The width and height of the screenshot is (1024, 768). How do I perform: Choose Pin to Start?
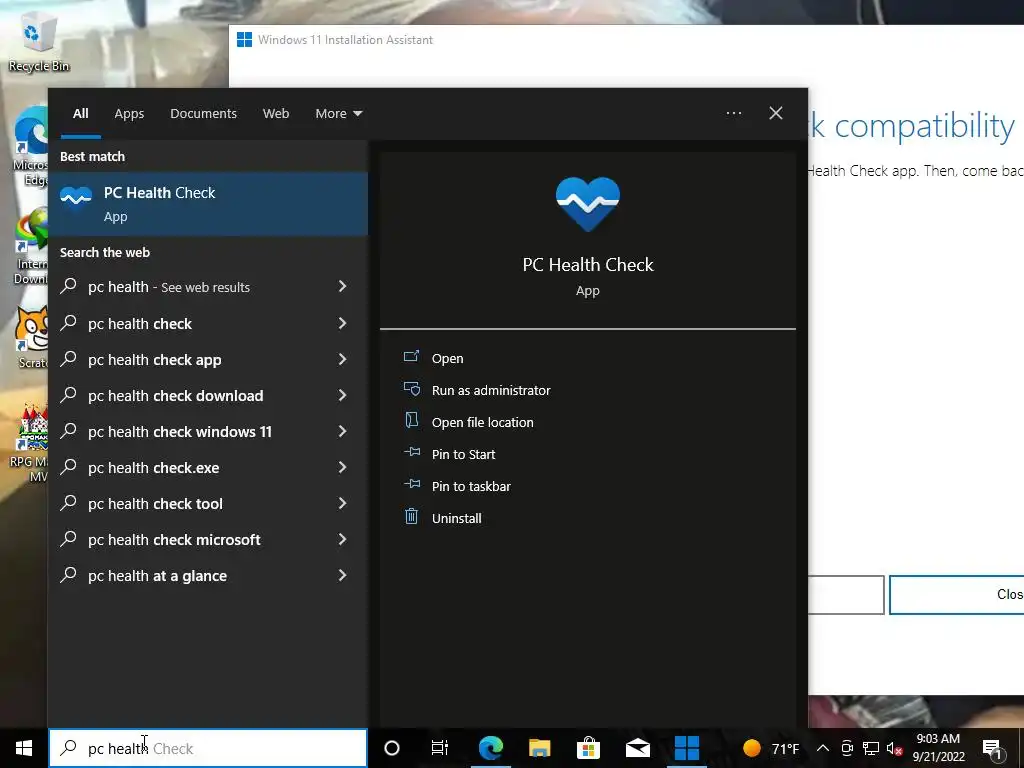coord(464,454)
